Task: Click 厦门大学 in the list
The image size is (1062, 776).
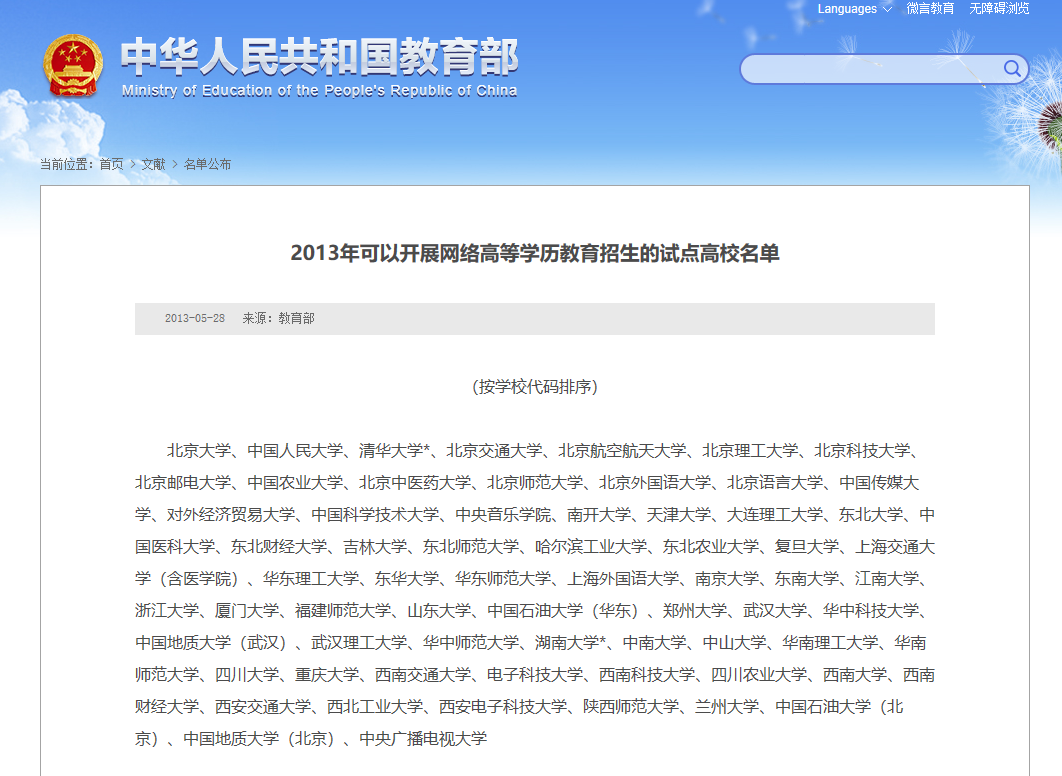Action: [x=247, y=611]
